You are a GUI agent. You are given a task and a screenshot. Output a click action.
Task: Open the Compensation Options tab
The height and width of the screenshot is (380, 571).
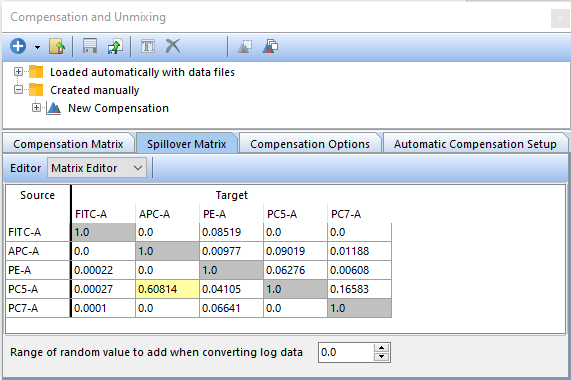point(310,144)
